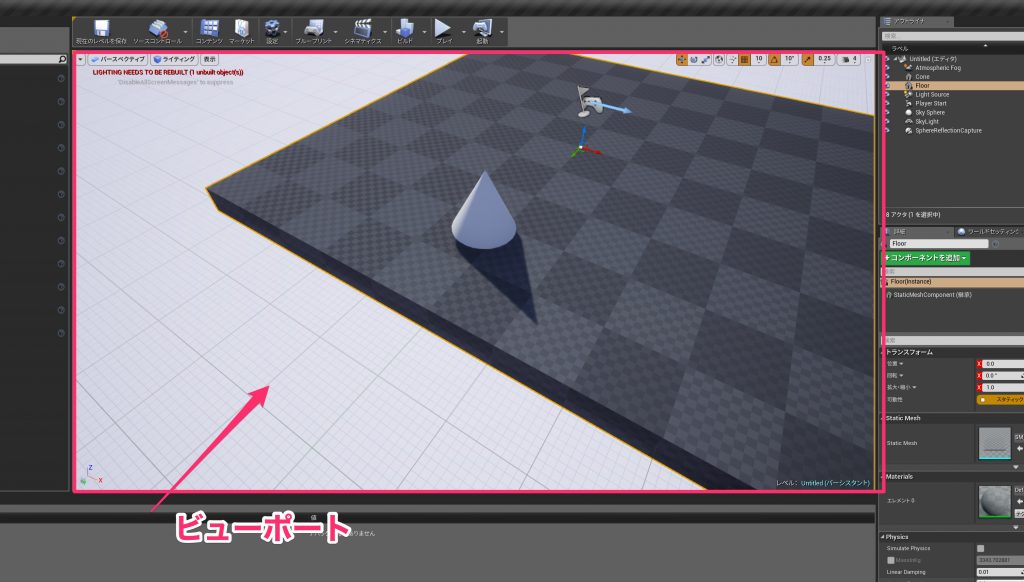This screenshot has width=1024, height=582.
Task: Toggle grid snapping in viewport toolbar
Action: point(742,60)
